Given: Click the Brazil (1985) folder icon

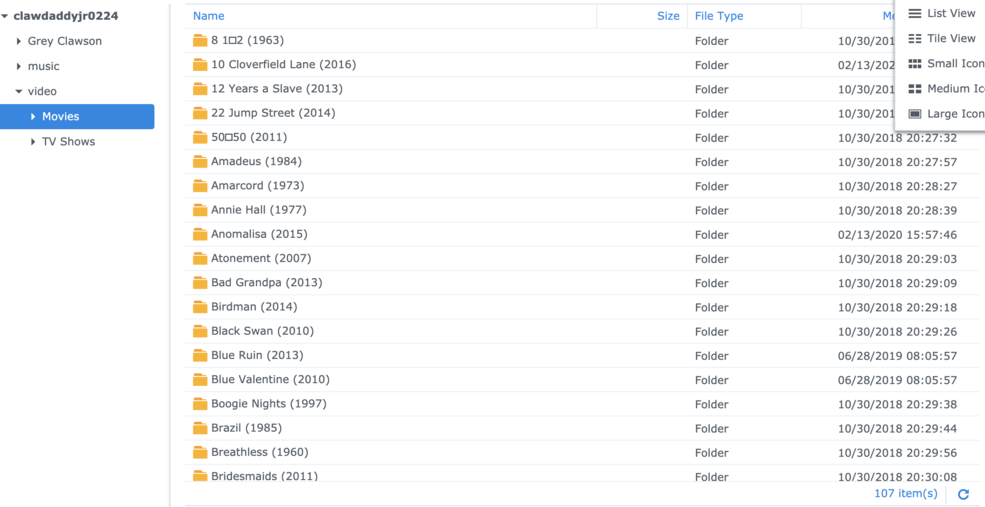Looking at the screenshot, I should [x=200, y=428].
